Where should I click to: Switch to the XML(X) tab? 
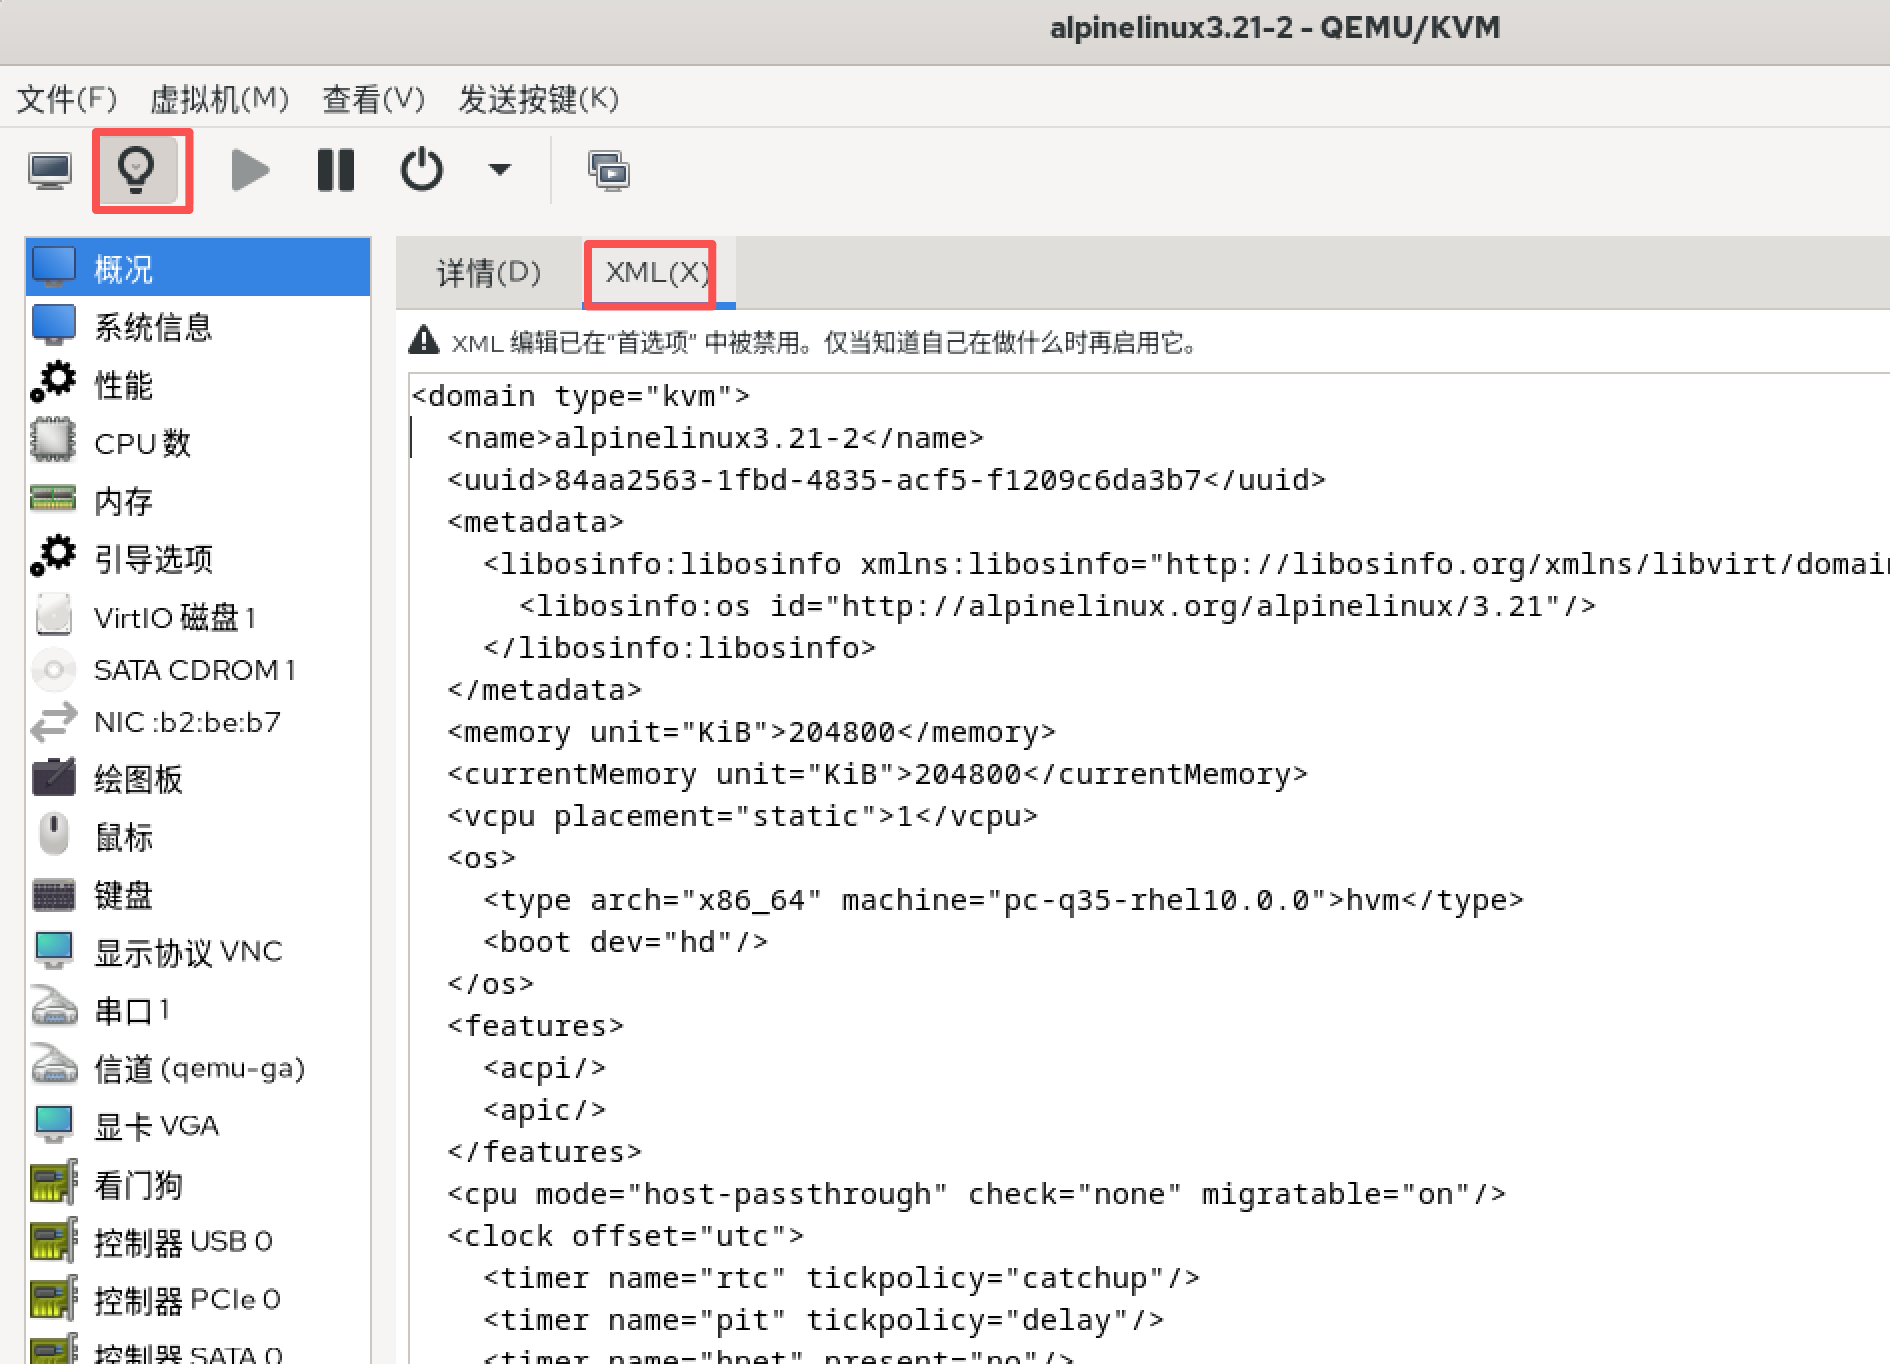(x=656, y=273)
